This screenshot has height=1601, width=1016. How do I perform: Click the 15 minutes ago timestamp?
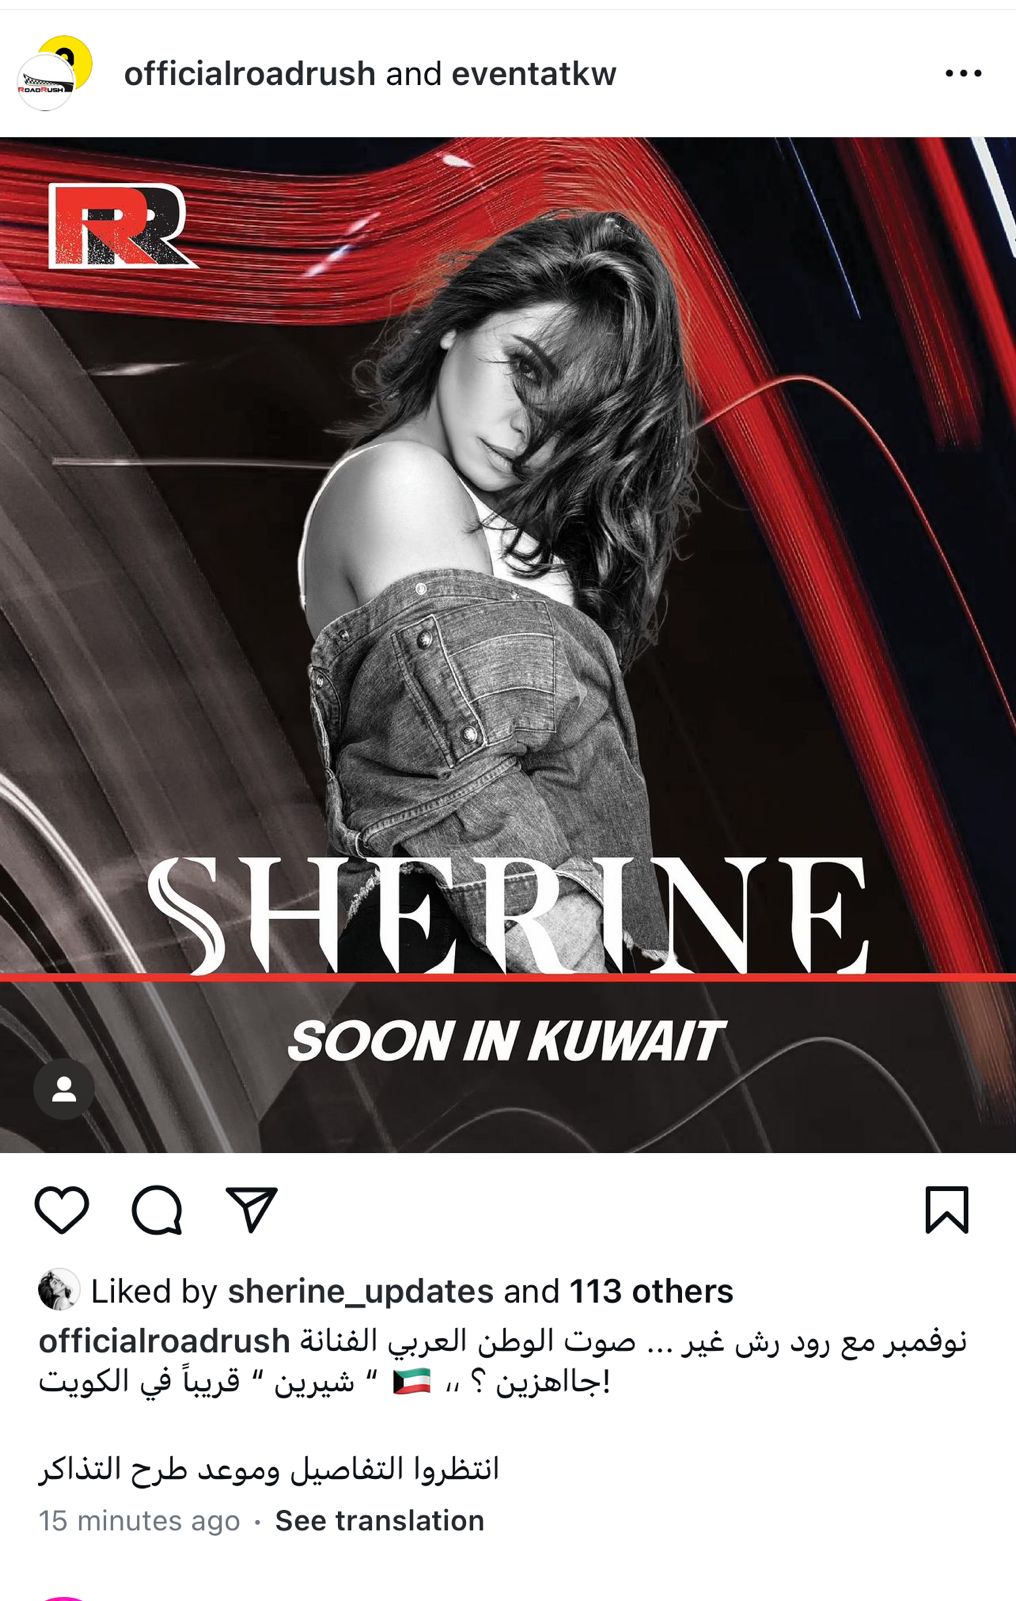pyautogui.click(x=140, y=1521)
